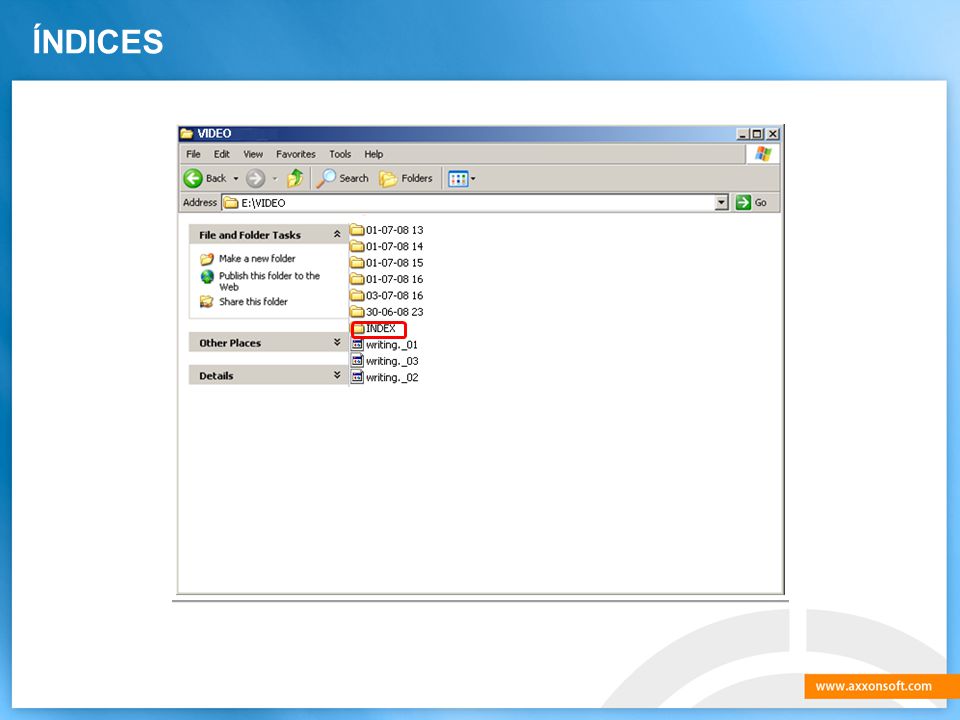Viewport: 960px width, 720px height.
Task: Open the Forward history dropdown arrow
Action: (x=275, y=179)
